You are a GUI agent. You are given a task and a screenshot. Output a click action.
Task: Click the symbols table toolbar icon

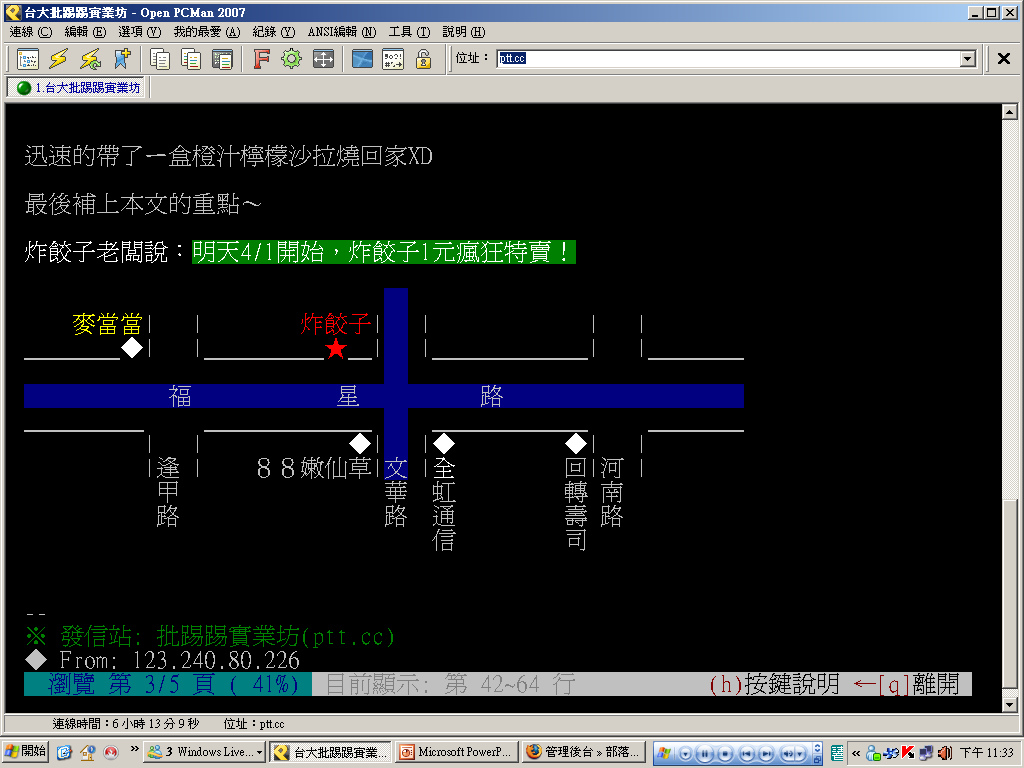[x=393, y=59]
